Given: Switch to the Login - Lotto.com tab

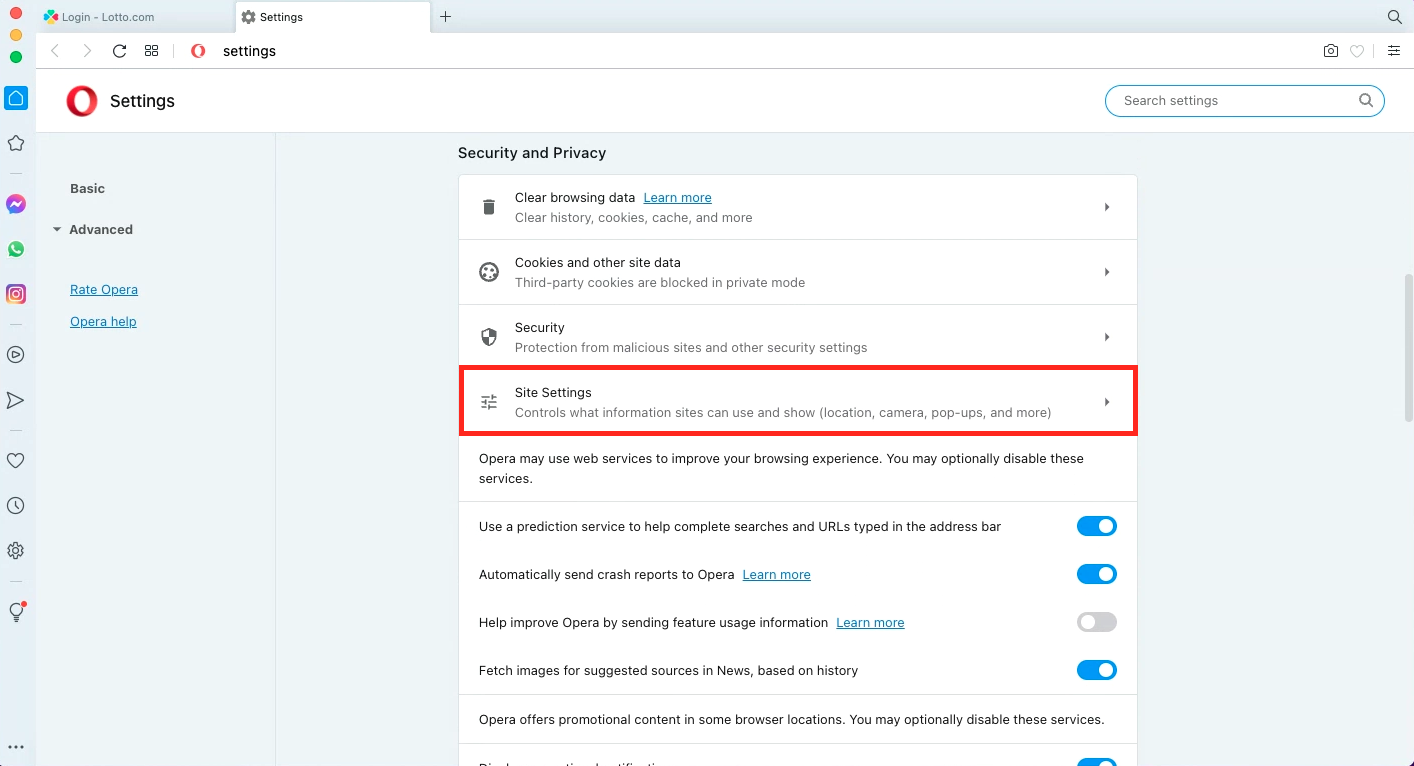Looking at the screenshot, I should (x=134, y=17).
